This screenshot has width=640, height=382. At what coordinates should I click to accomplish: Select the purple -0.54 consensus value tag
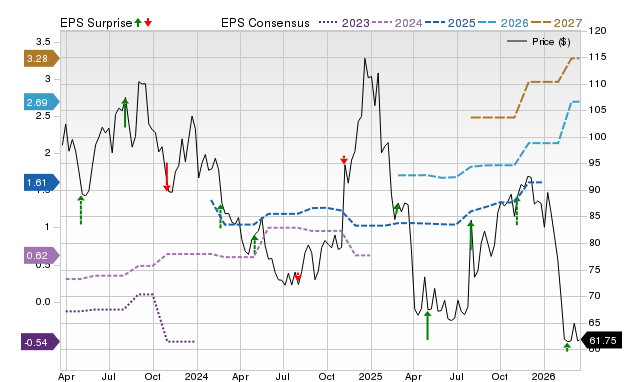(40, 342)
